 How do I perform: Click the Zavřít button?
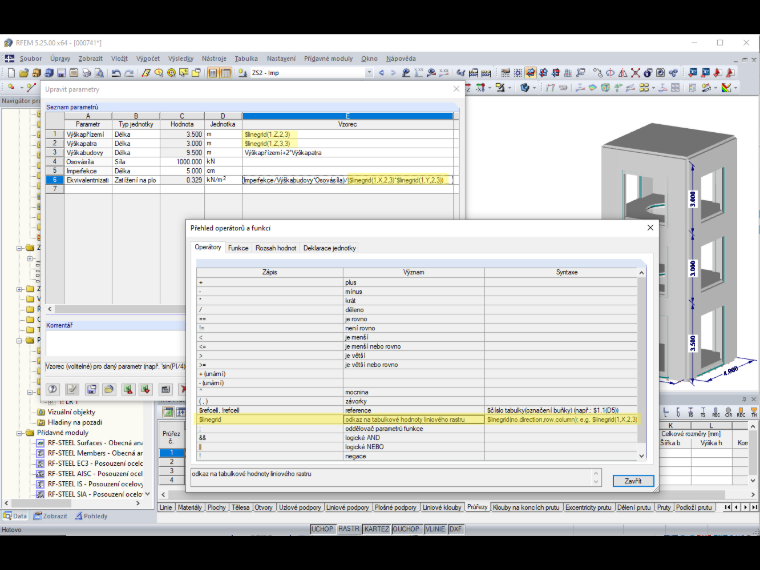[x=633, y=481]
